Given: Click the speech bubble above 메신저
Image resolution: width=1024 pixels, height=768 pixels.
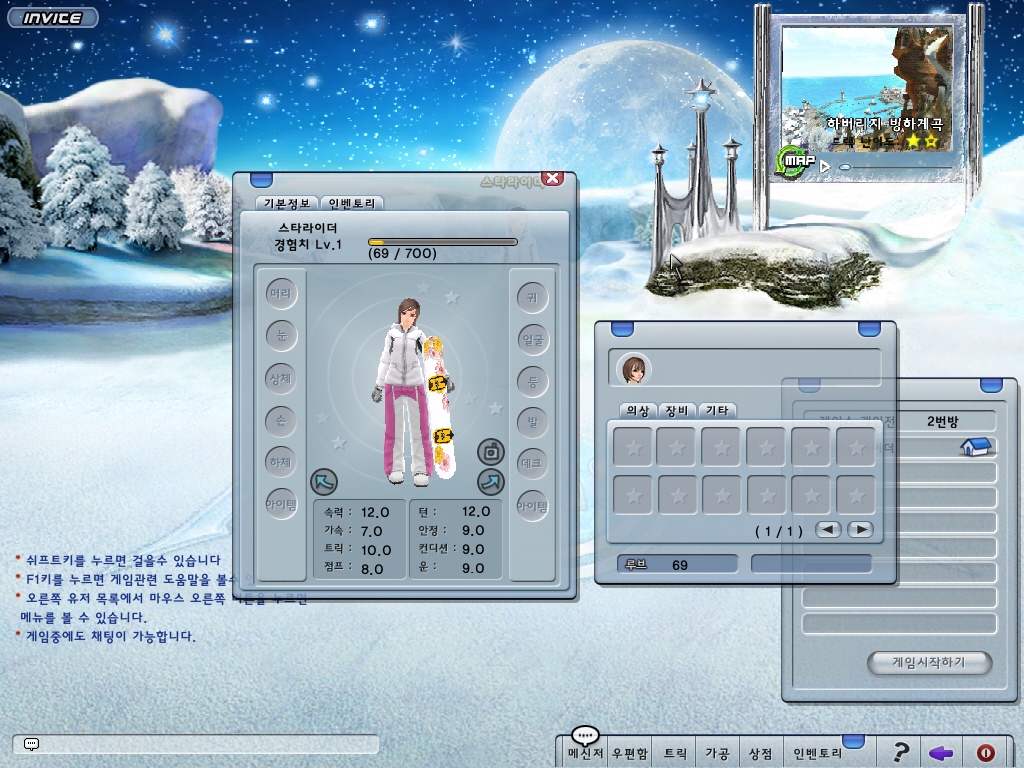Looking at the screenshot, I should click(x=584, y=735).
